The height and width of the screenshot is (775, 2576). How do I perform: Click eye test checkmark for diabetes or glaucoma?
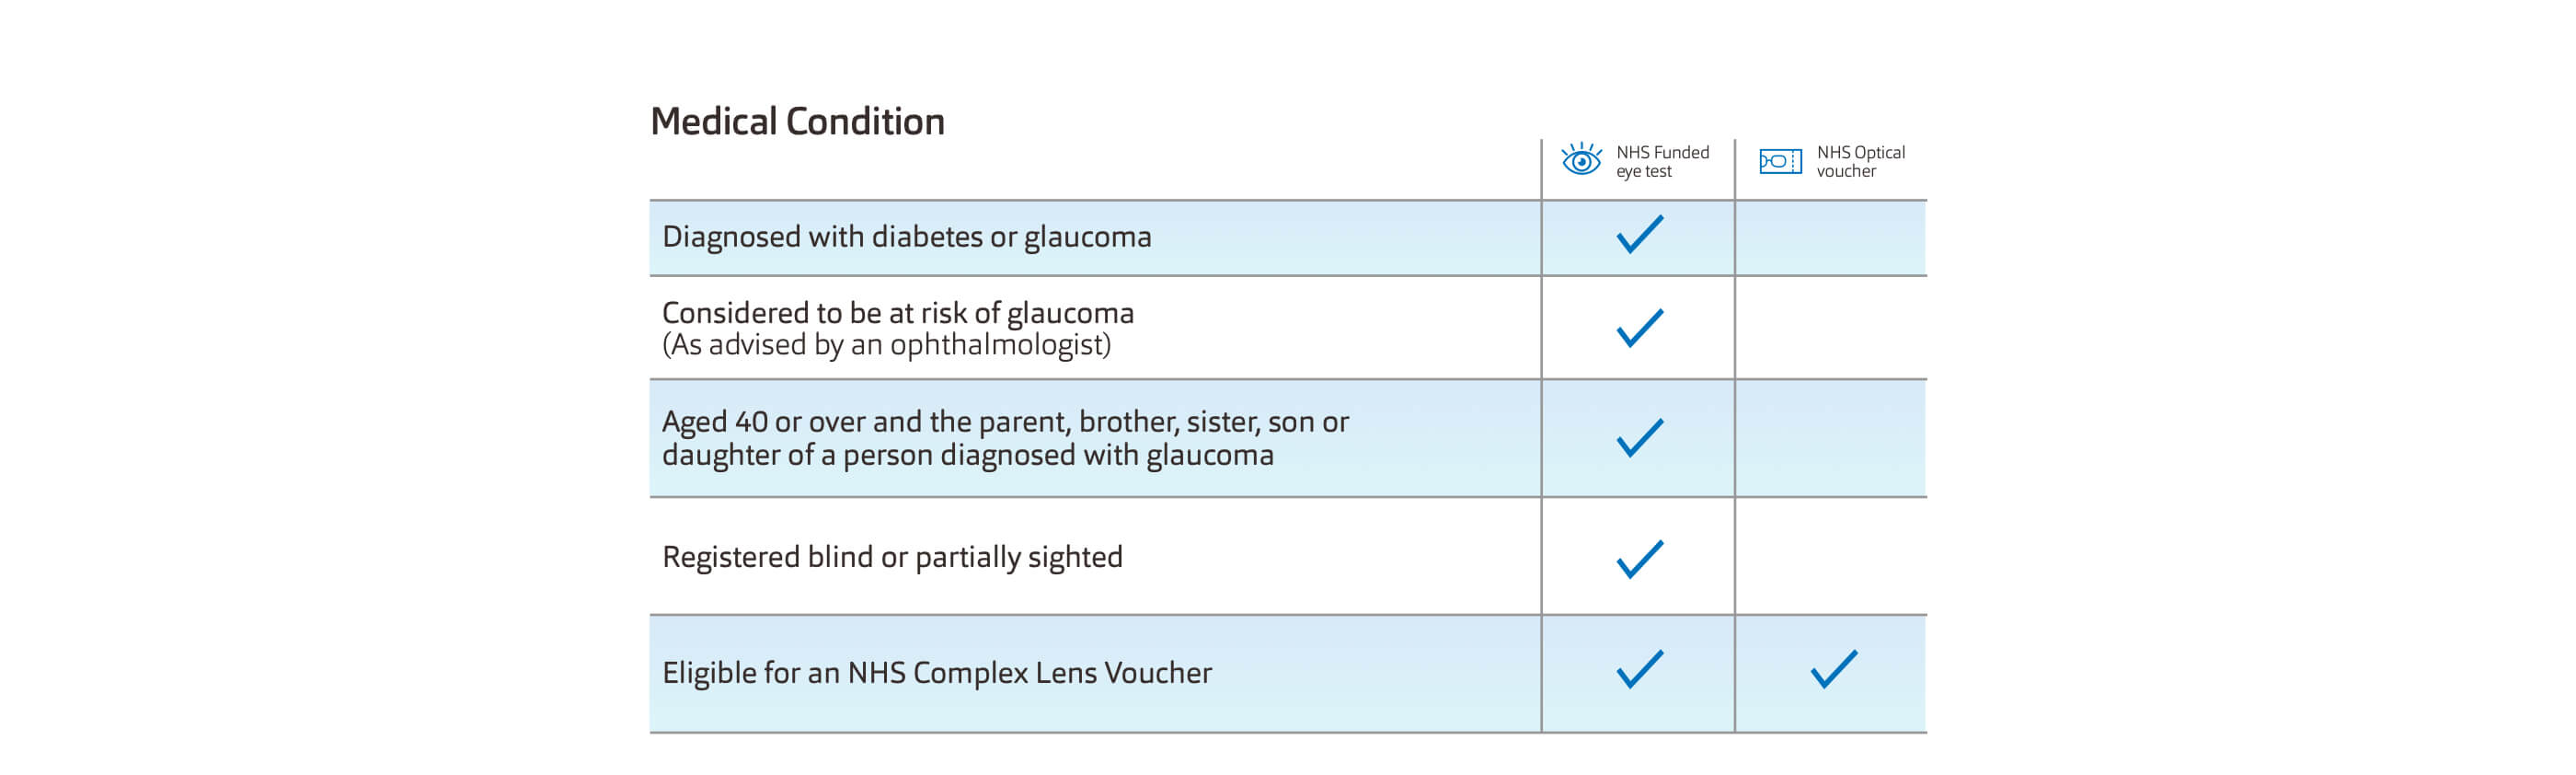[1639, 235]
